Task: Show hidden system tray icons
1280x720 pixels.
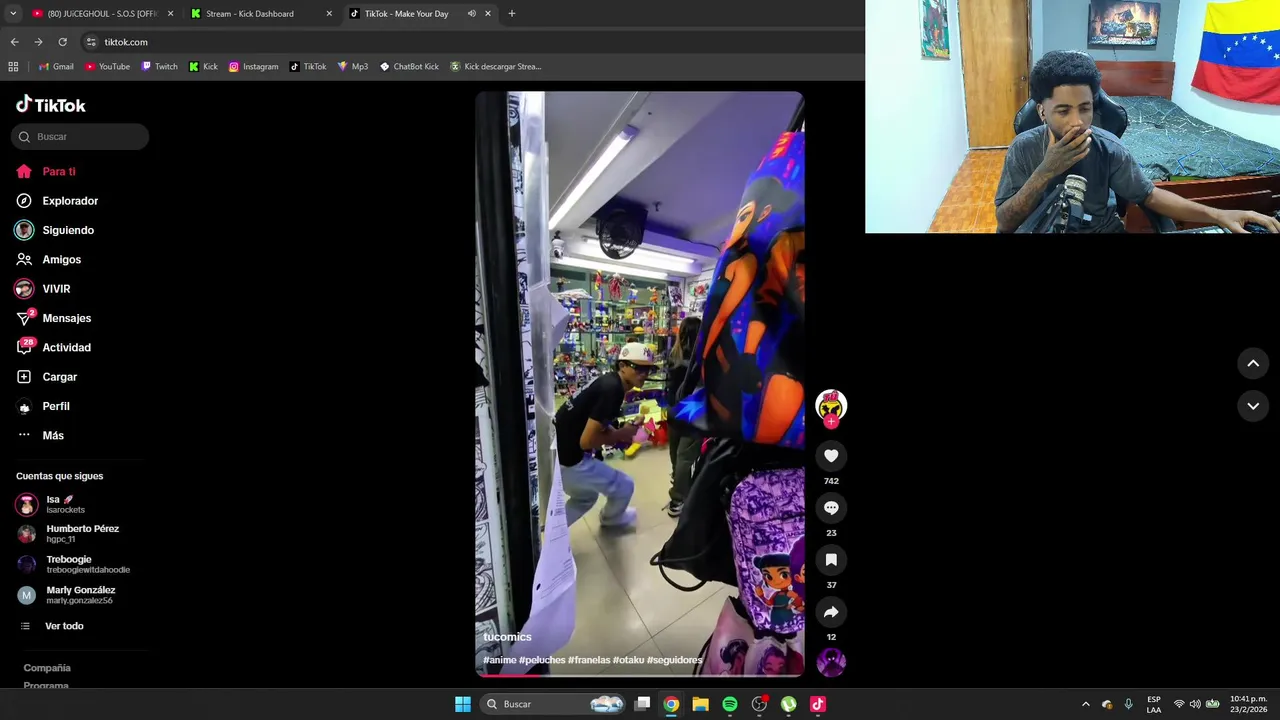Action: pos(1086,704)
